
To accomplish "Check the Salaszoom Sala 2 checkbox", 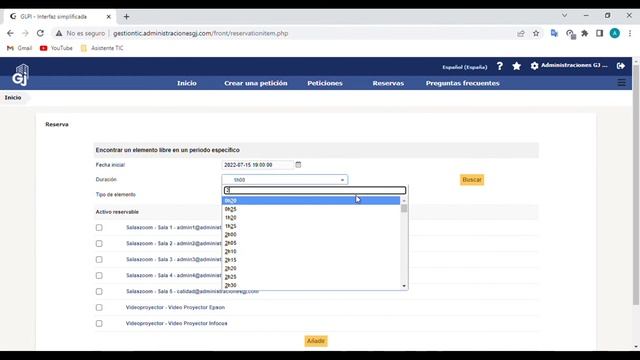I will coord(99,244).
